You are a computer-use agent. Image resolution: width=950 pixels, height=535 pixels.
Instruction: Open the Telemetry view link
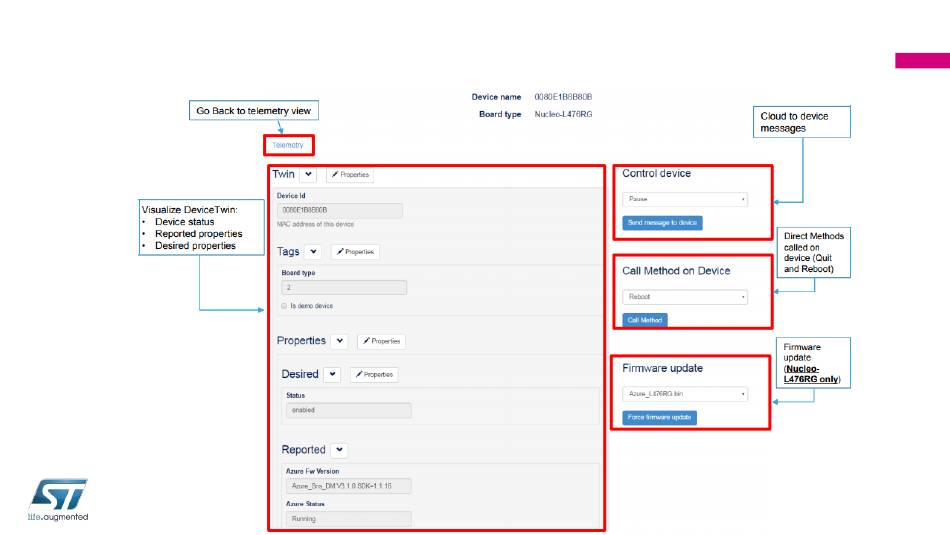click(x=288, y=145)
